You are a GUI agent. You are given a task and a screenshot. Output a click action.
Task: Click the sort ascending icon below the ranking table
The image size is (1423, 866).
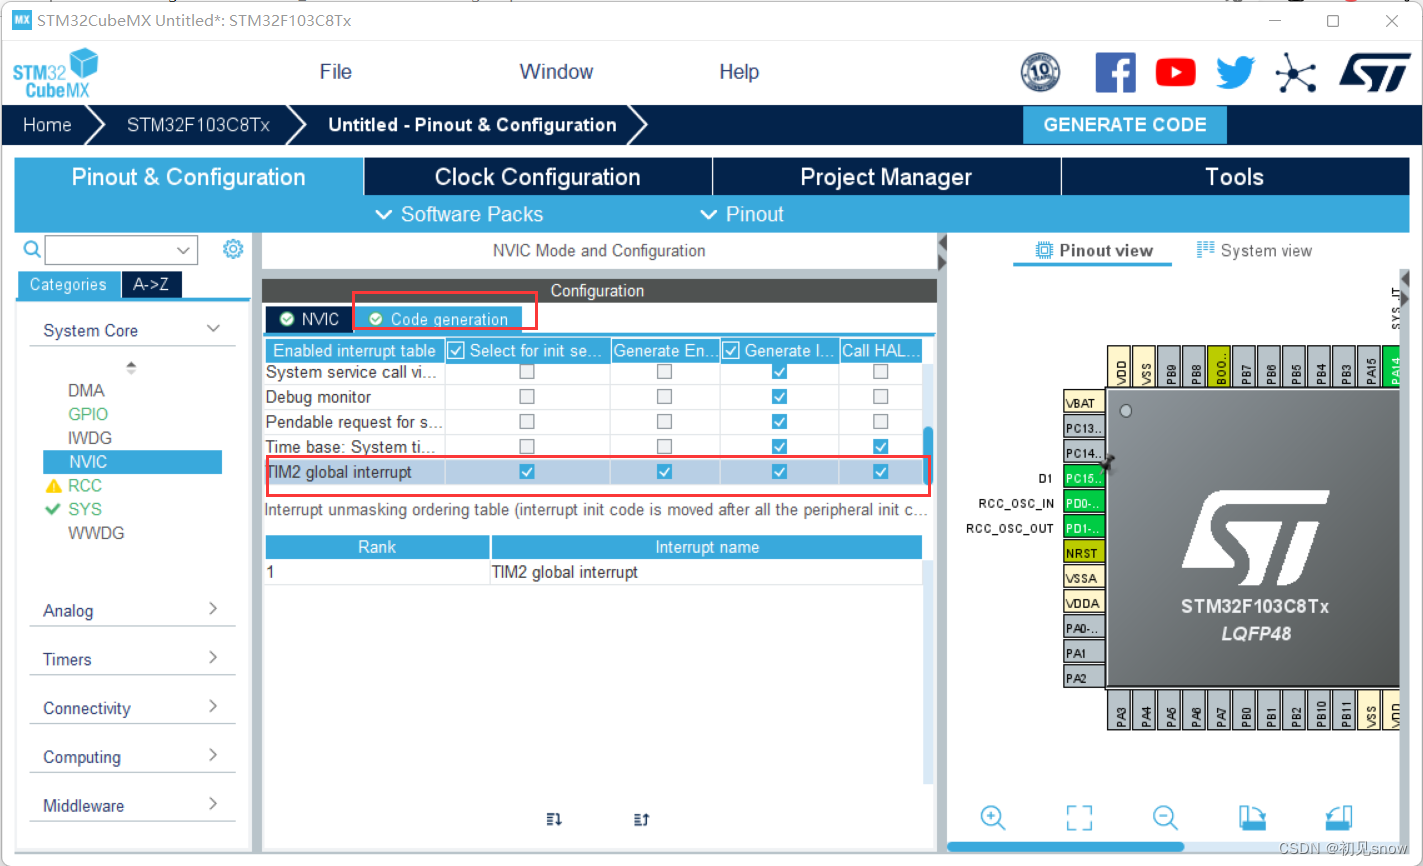(642, 819)
